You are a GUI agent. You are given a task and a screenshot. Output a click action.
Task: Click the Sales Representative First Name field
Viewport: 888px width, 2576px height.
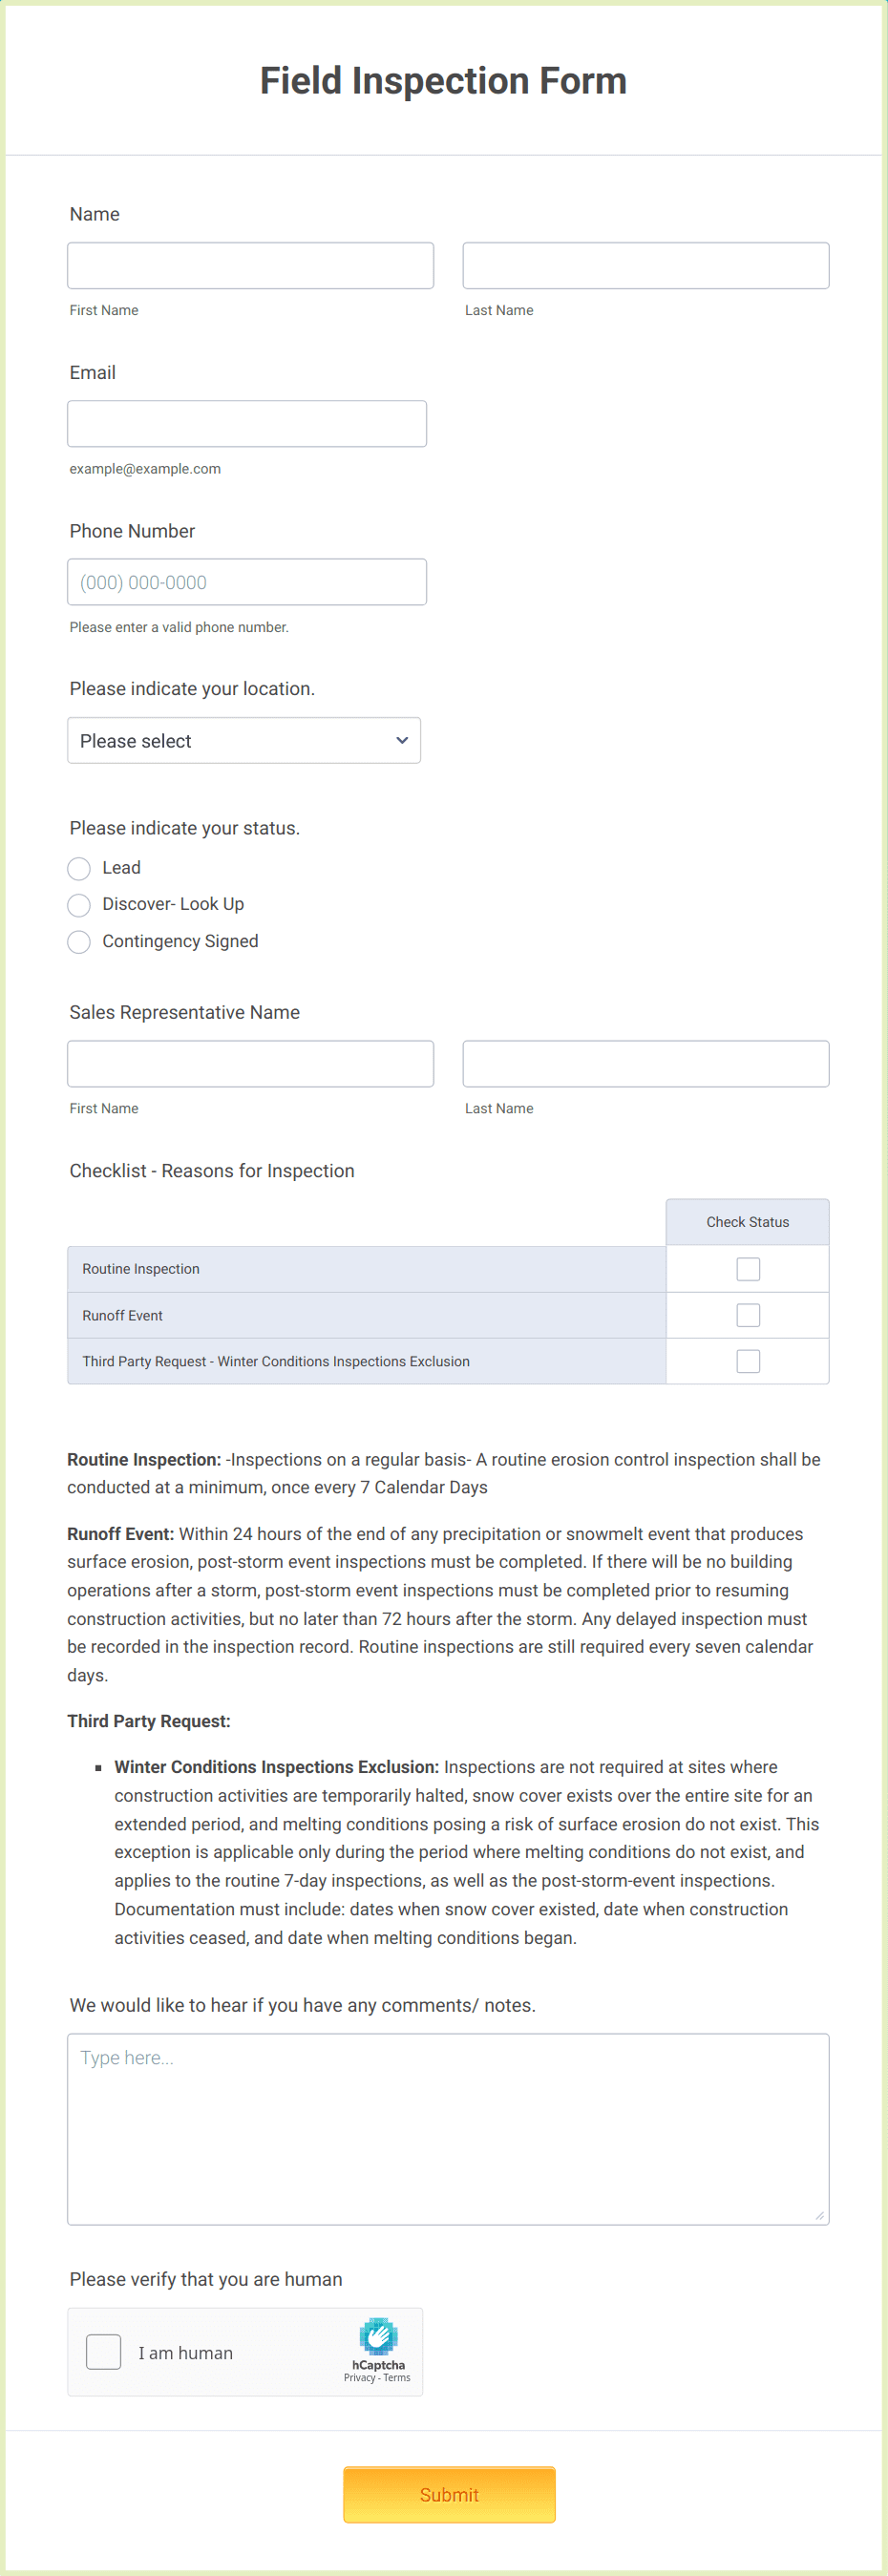click(250, 1063)
